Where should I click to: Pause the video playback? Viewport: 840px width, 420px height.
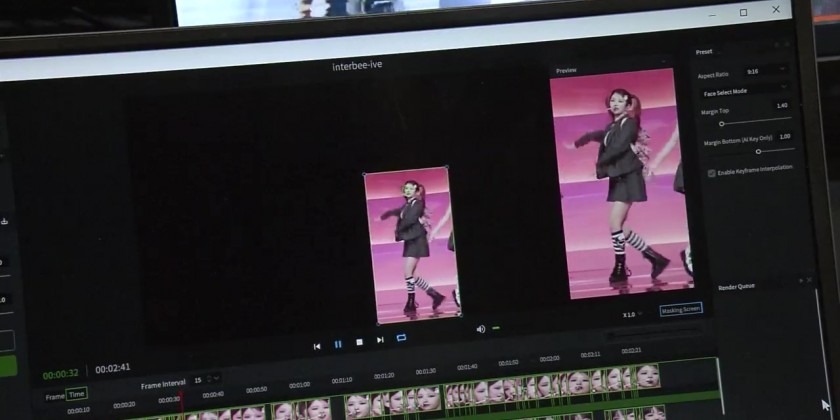tap(338, 344)
